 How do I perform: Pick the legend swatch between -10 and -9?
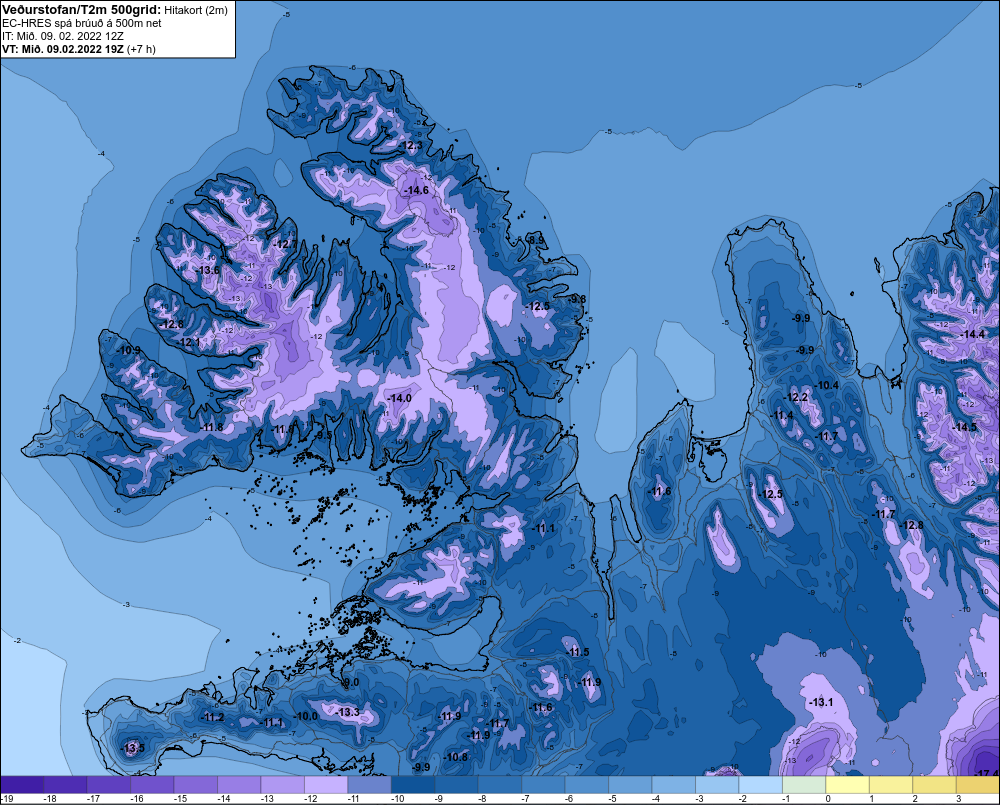point(413,785)
